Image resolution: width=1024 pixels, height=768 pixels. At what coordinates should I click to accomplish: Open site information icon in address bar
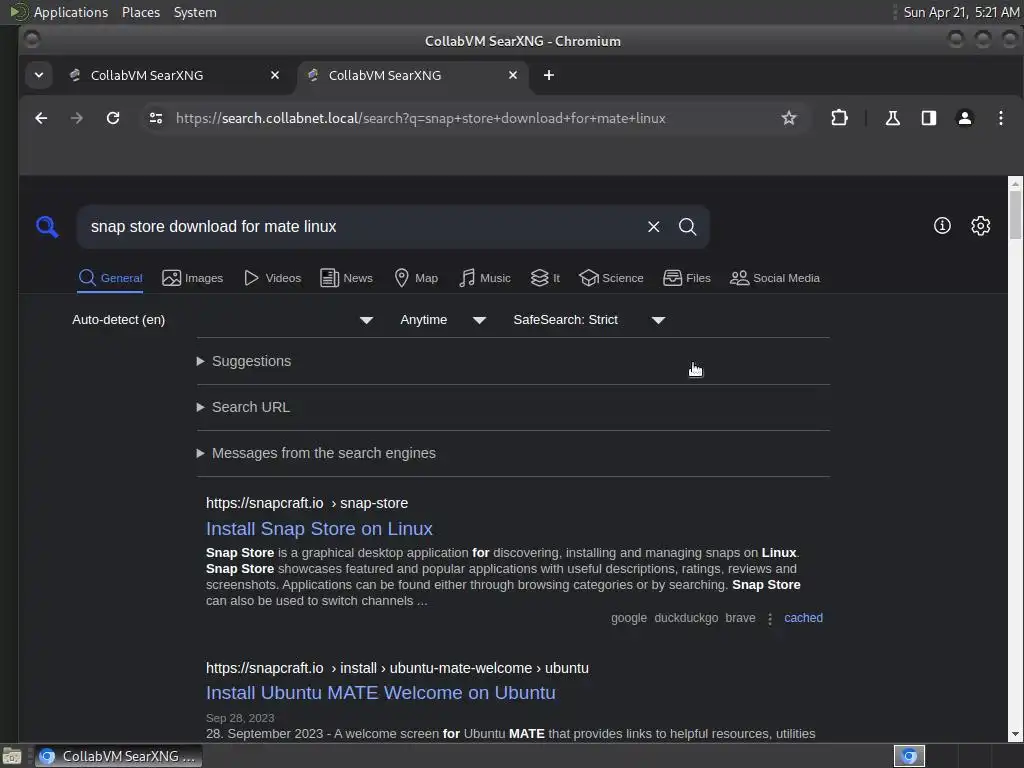click(155, 118)
